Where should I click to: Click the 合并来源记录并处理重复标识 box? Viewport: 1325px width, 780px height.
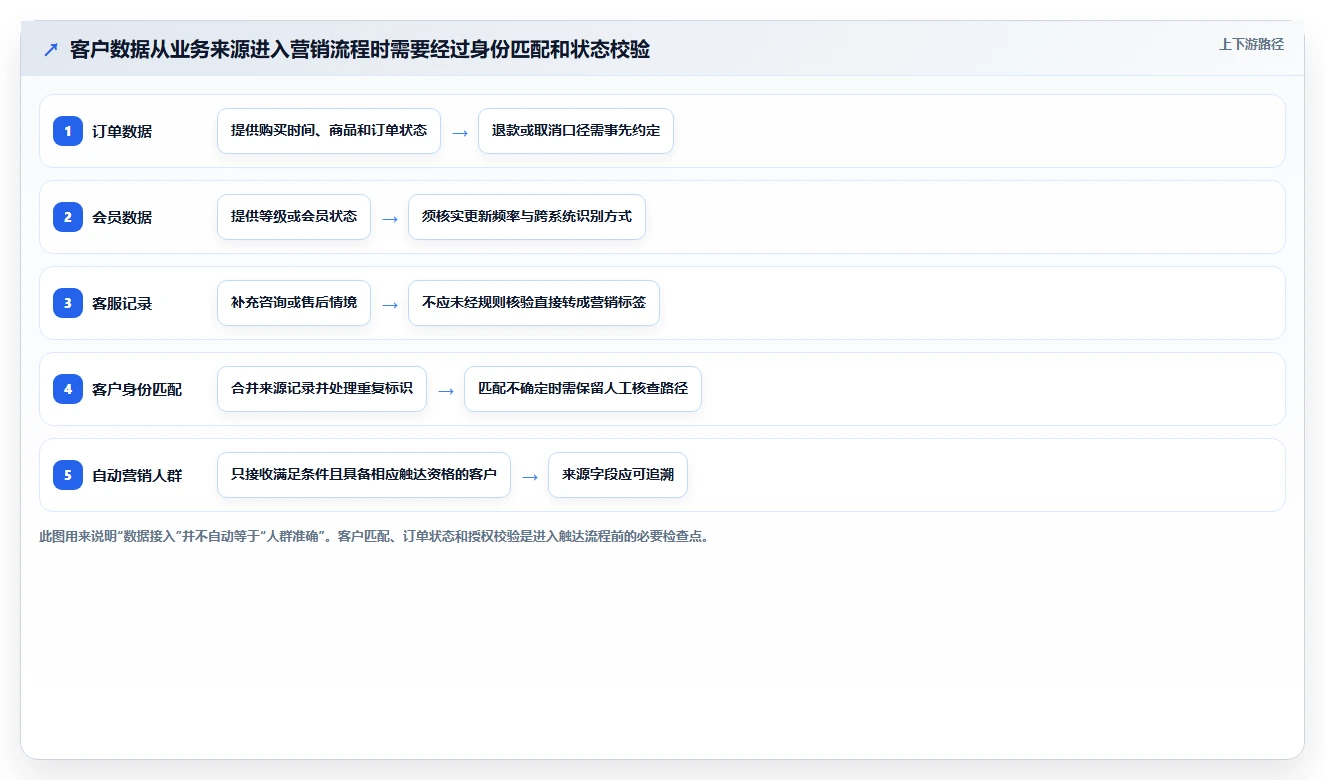(x=322, y=389)
